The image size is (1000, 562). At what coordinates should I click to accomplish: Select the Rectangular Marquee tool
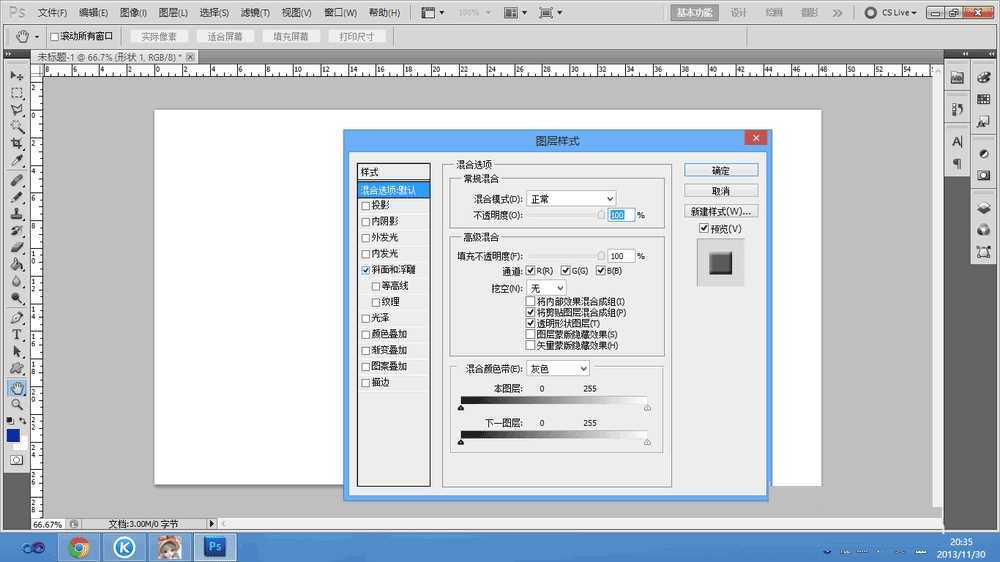click(x=17, y=93)
